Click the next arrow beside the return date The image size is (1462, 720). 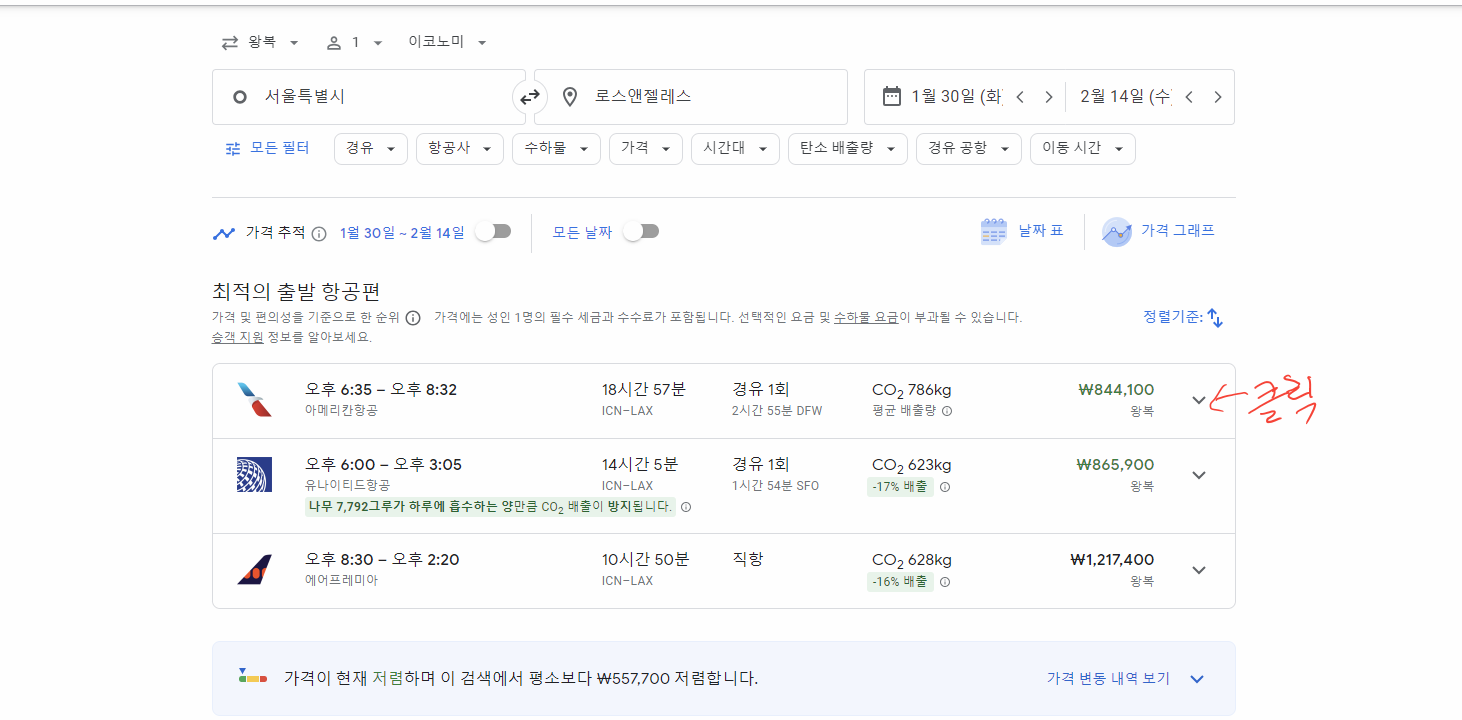[1217, 96]
